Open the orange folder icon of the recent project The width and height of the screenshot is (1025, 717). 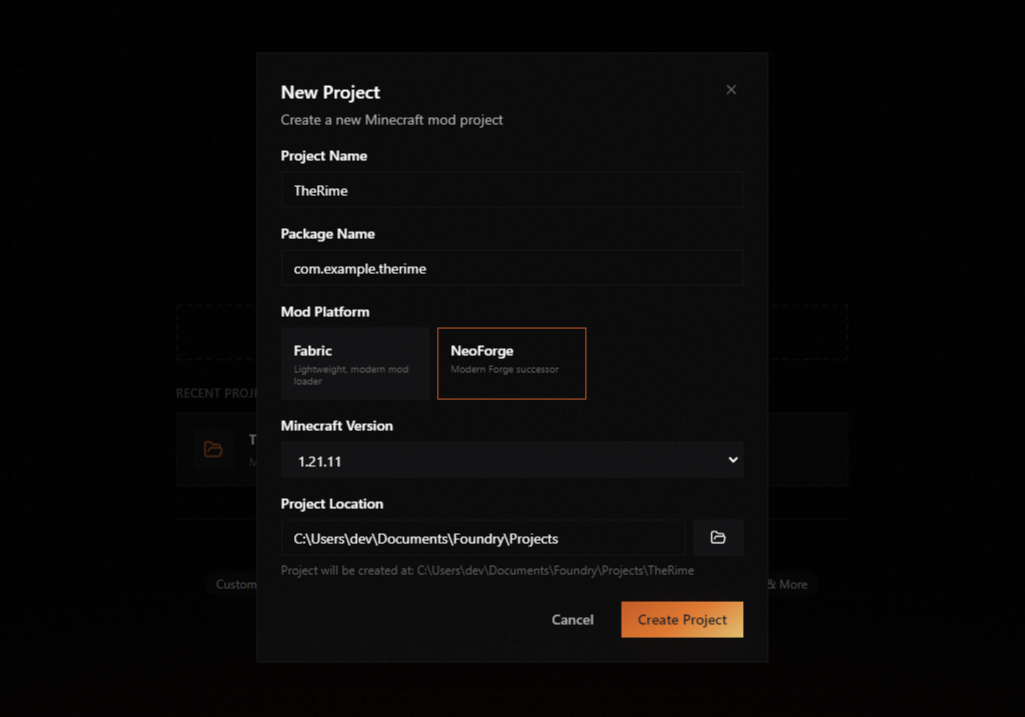[213, 448]
